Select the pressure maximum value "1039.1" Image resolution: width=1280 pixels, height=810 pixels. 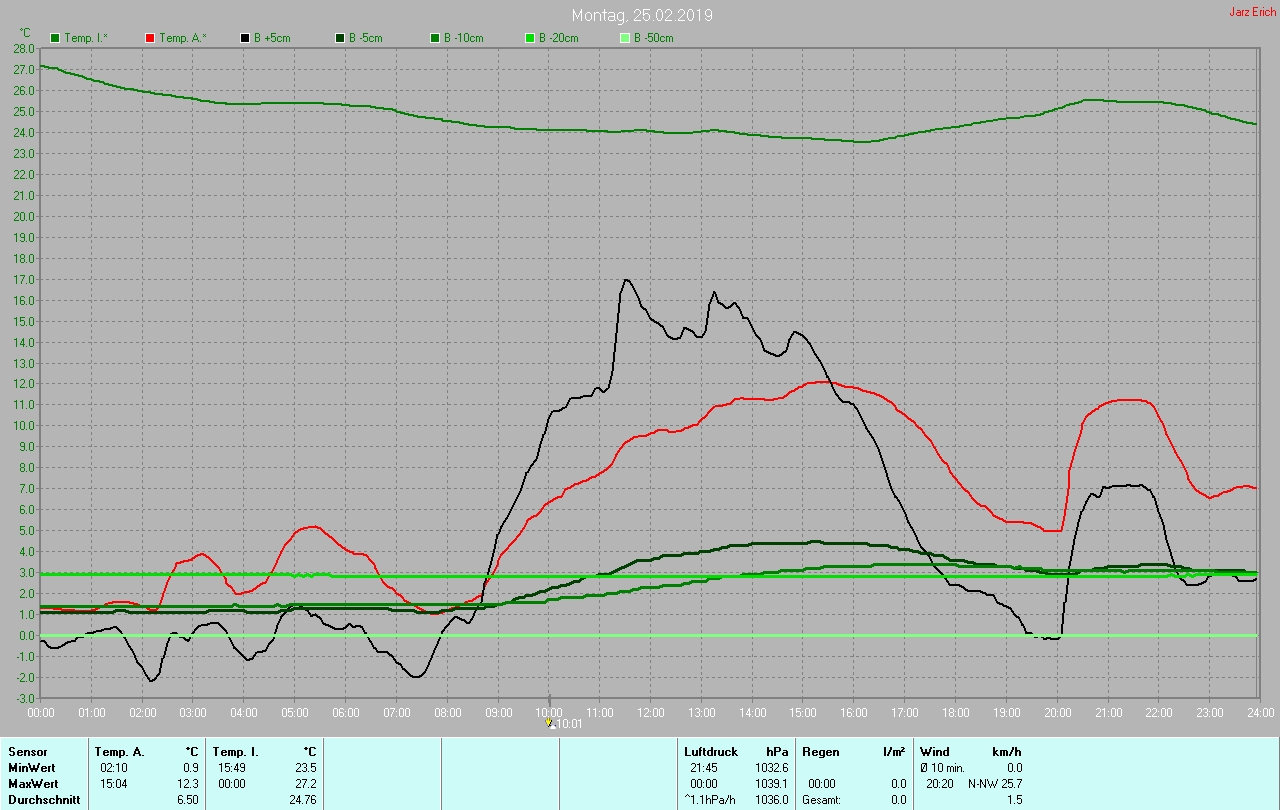coord(771,784)
